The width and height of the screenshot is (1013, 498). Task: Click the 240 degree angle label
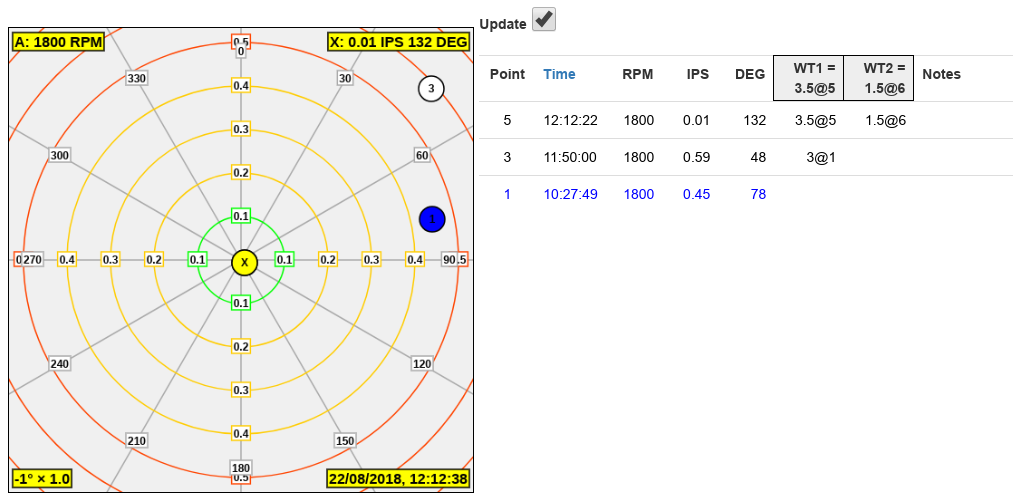point(59,364)
